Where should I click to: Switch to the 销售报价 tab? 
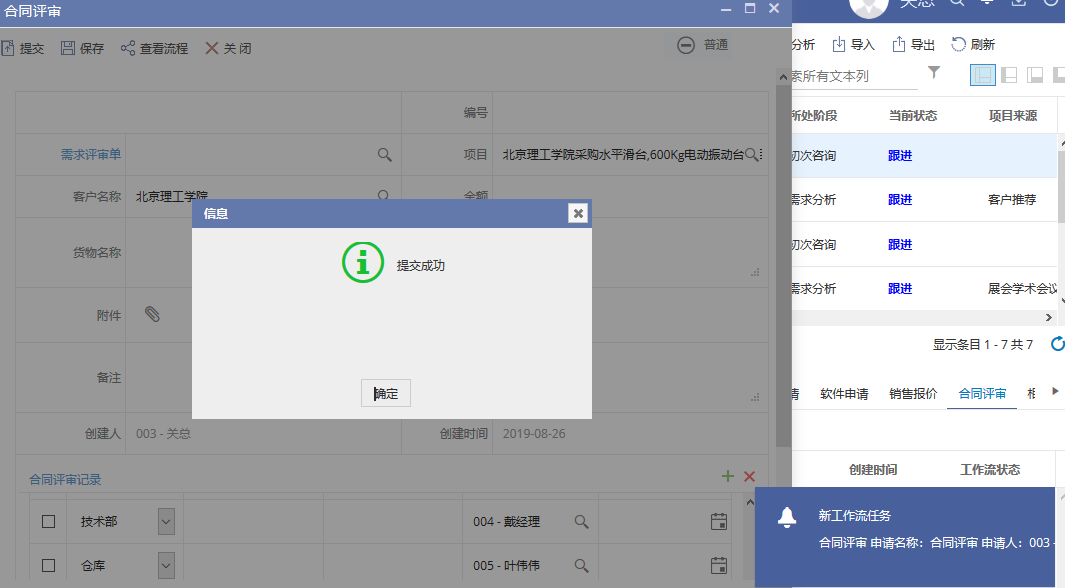coord(913,393)
